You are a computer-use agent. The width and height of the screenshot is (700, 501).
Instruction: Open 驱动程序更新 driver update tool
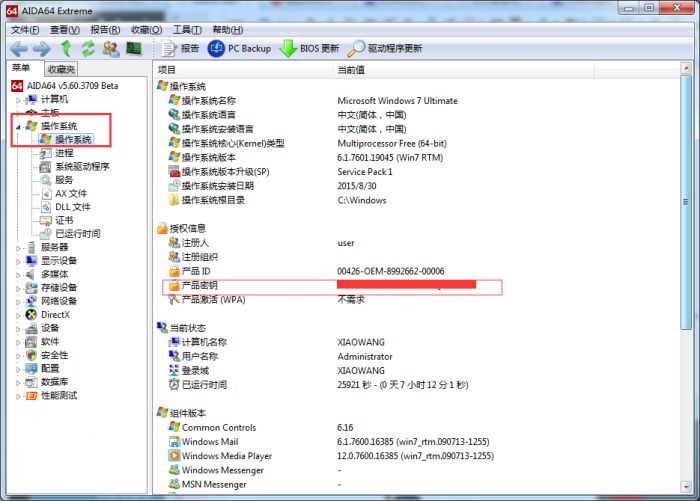click(x=385, y=48)
